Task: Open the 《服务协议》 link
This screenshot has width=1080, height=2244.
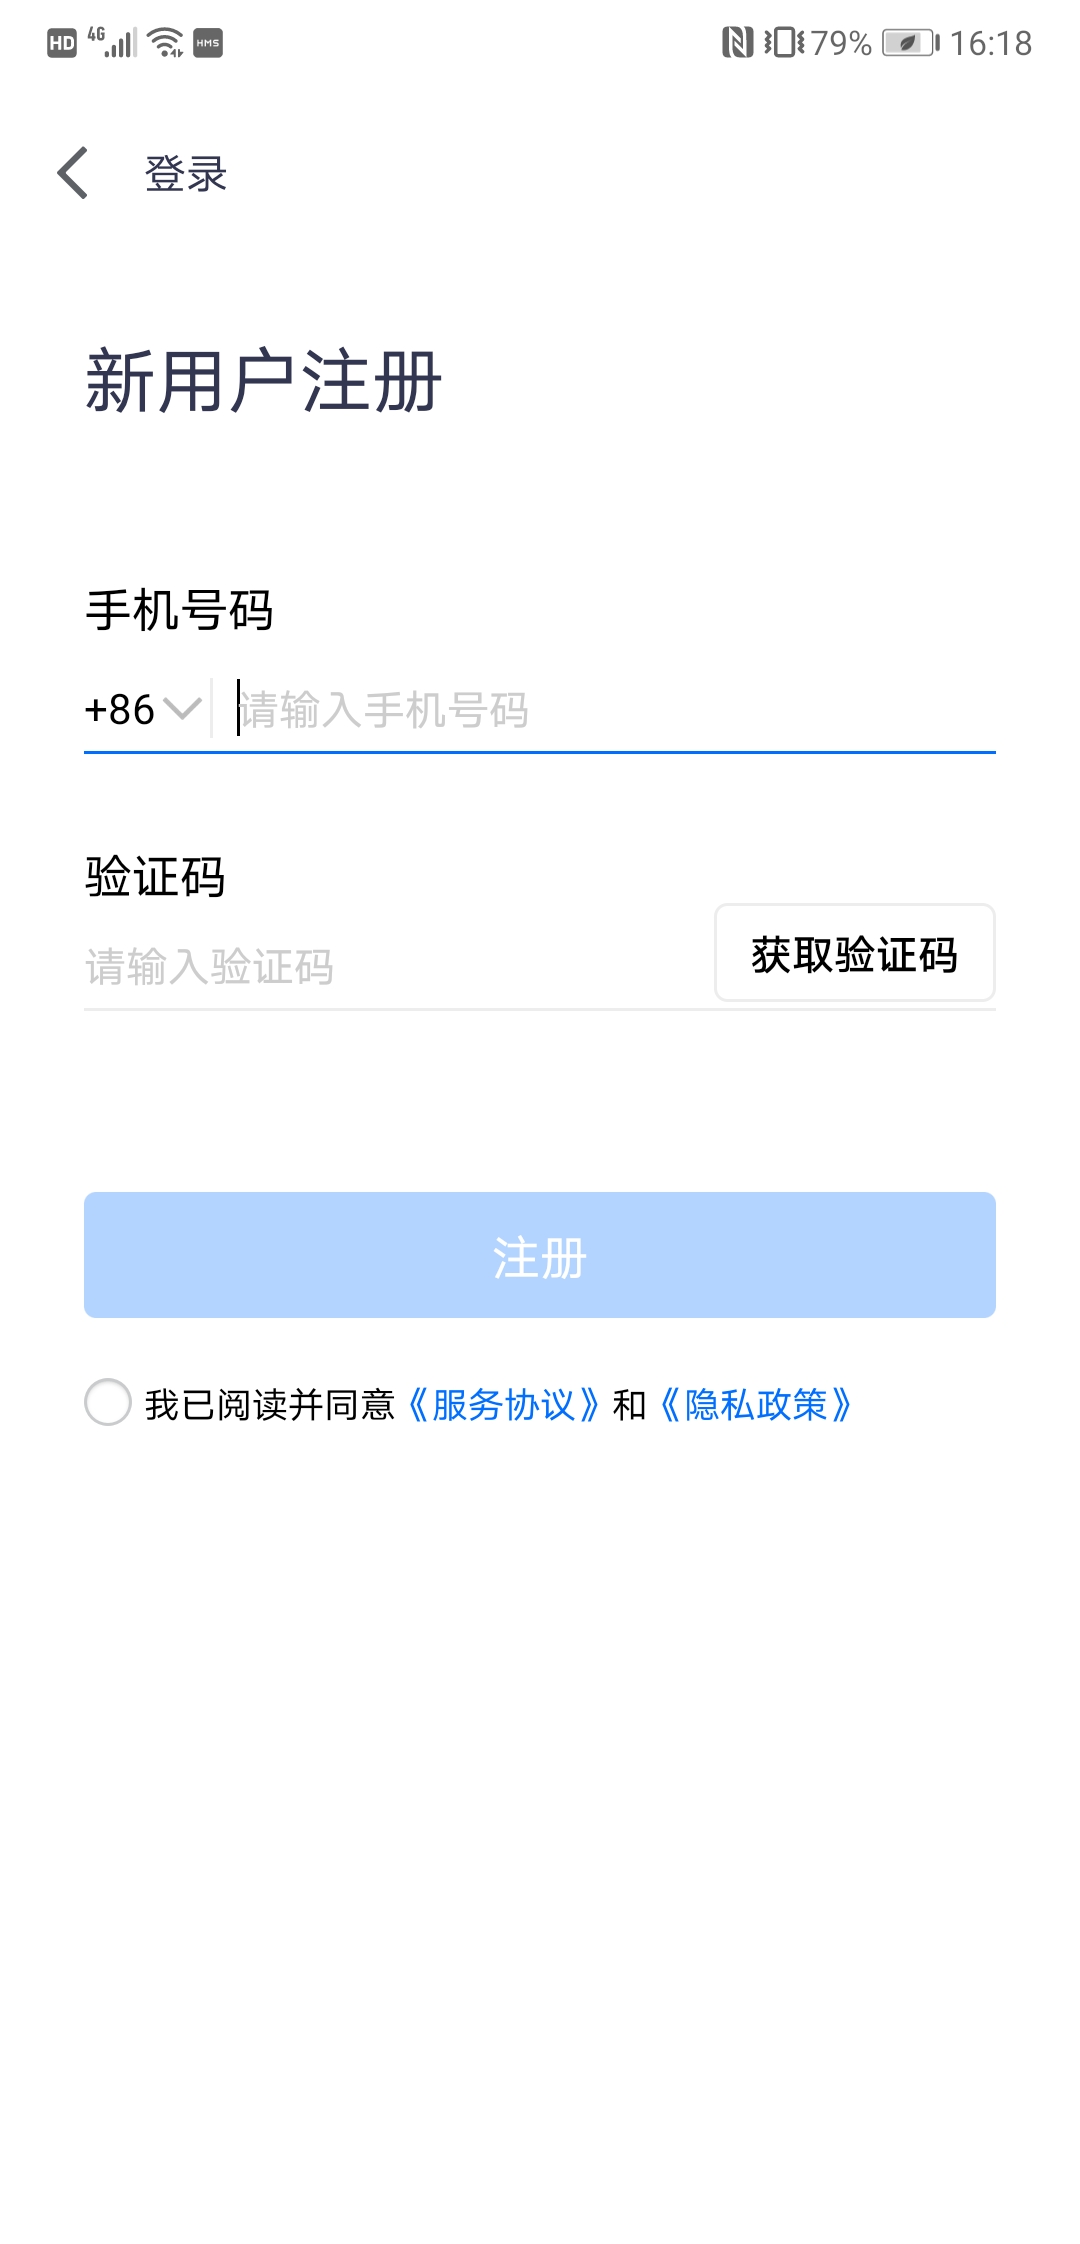Action: pyautogui.click(x=504, y=1405)
